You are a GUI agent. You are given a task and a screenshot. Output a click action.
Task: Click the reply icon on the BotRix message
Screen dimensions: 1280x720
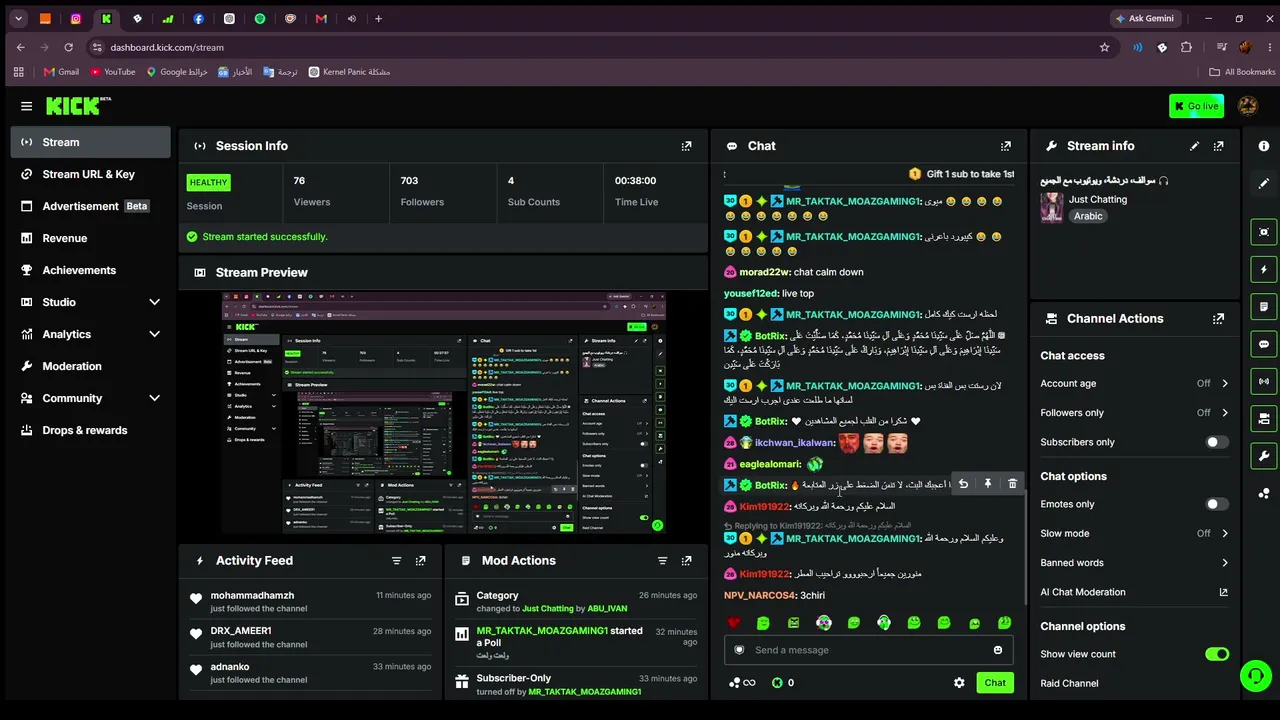pos(963,484)
